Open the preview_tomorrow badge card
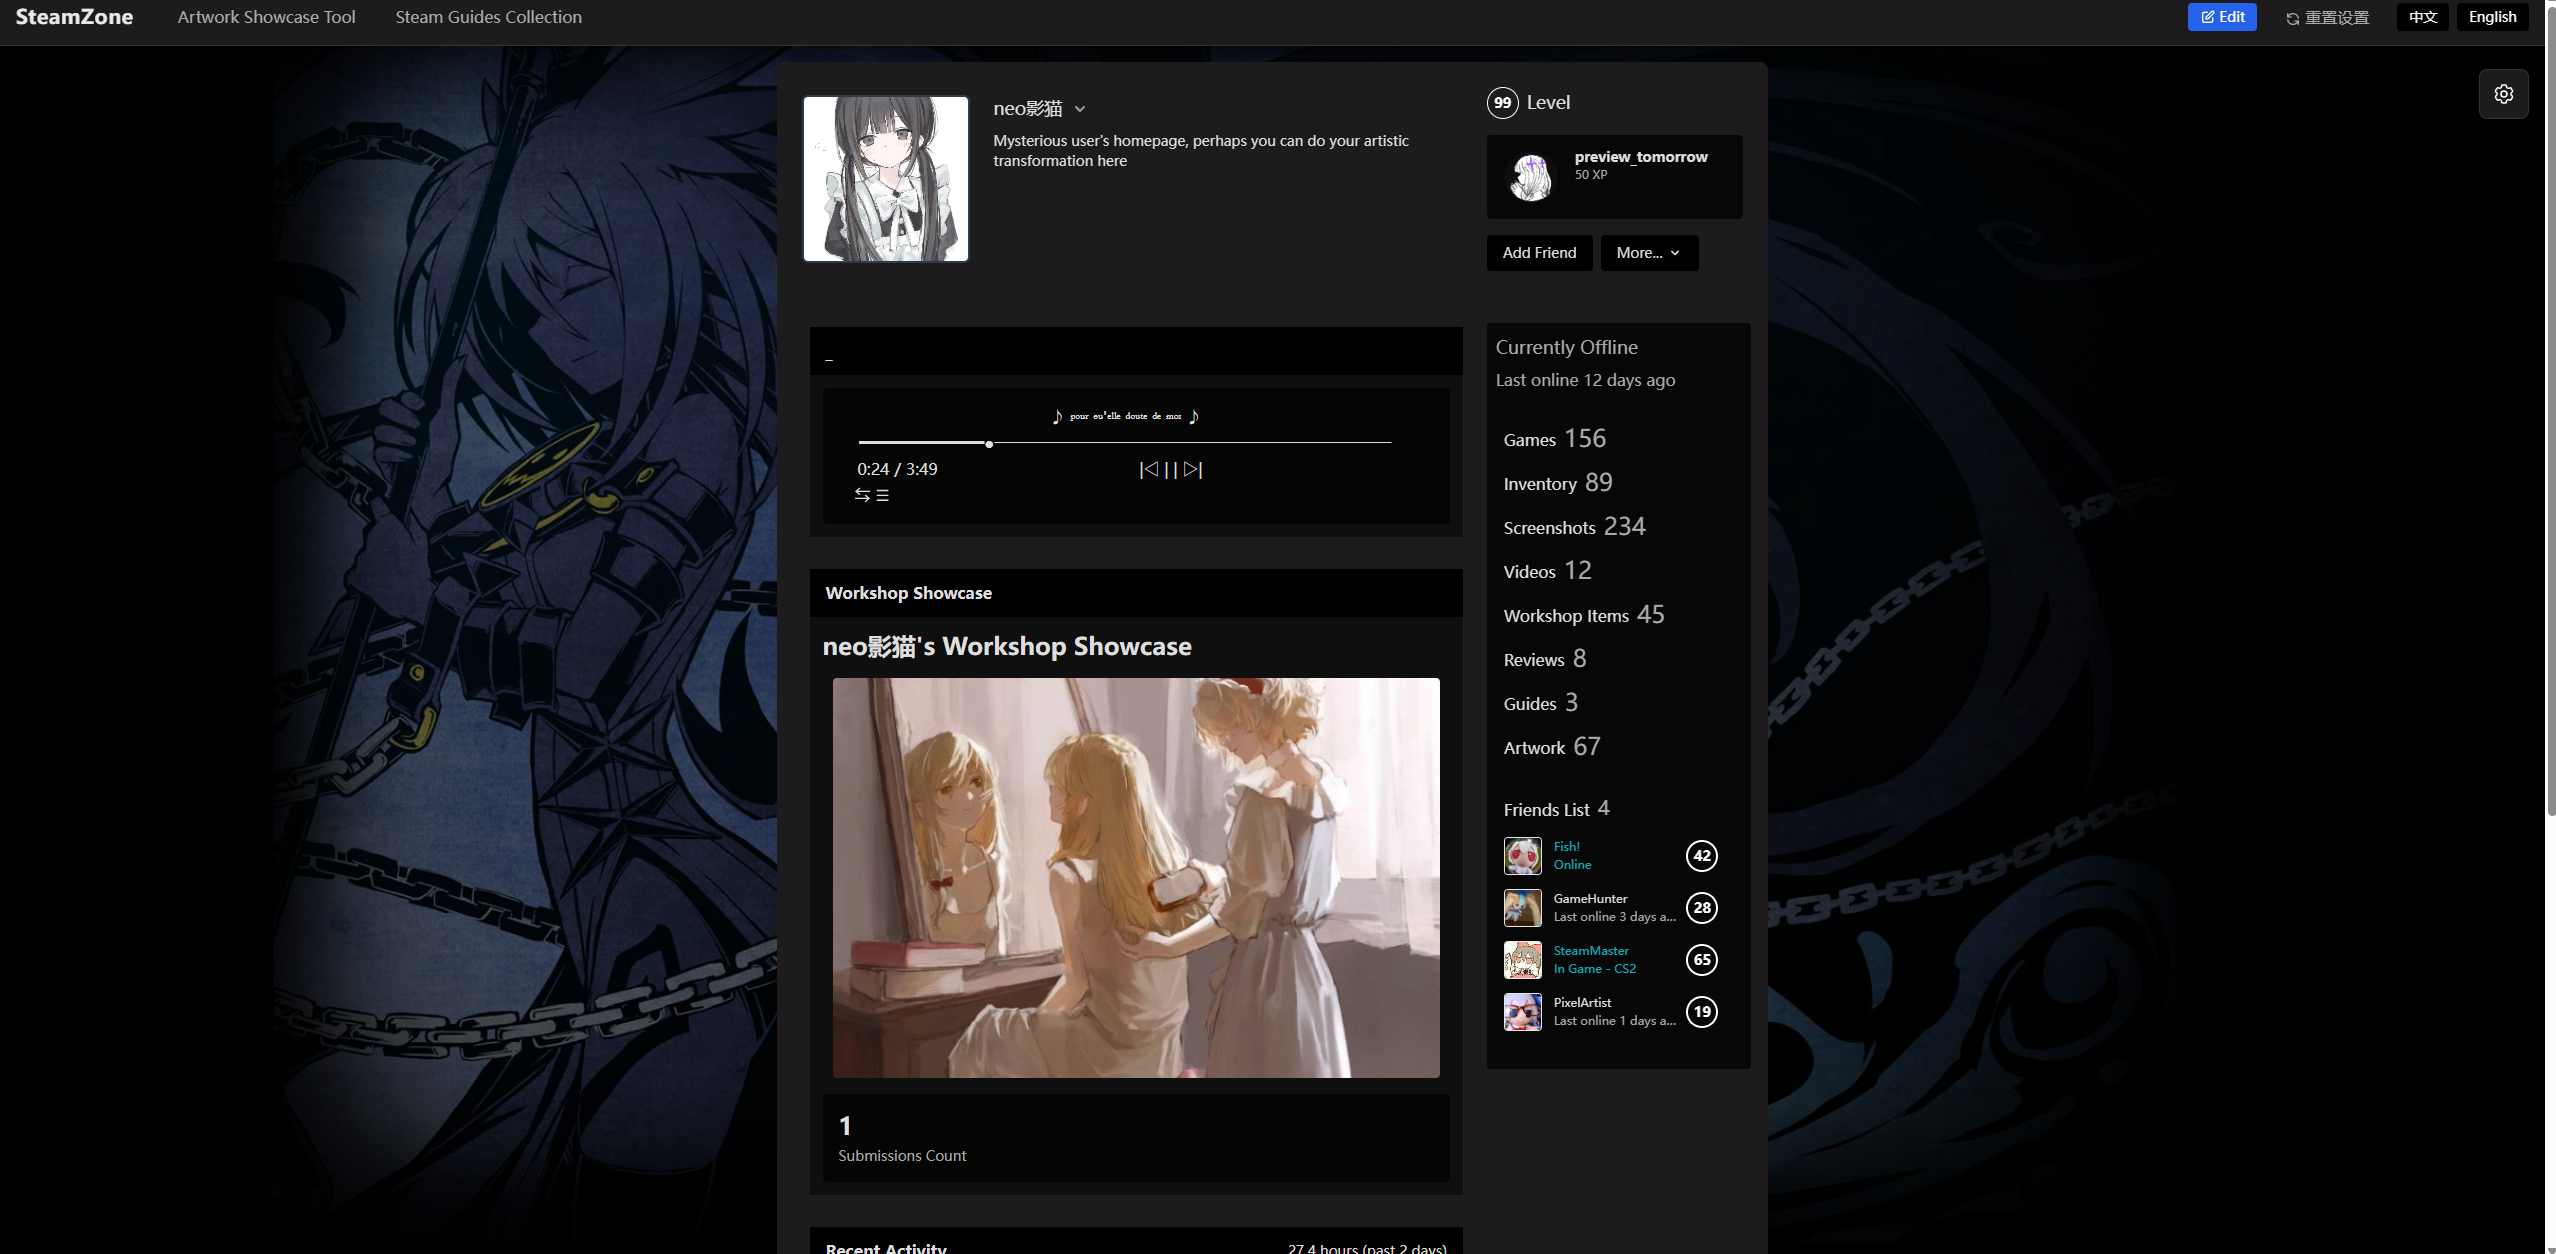 [x=1614, y=177]
